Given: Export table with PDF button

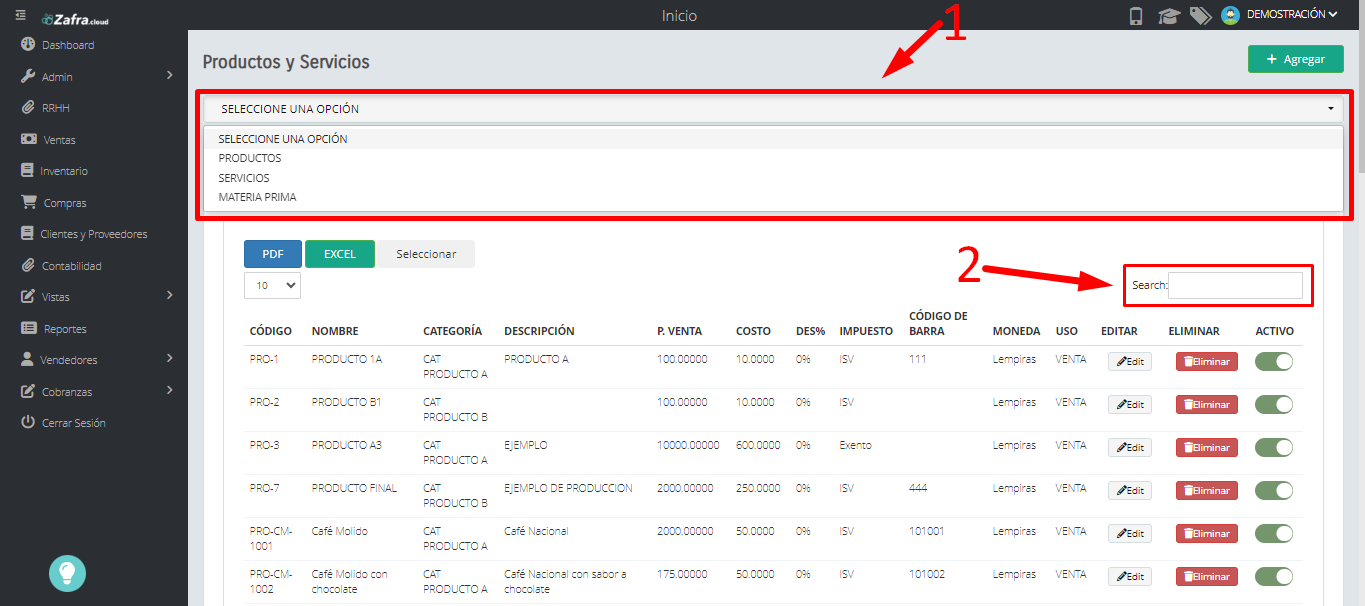Looking at the screenshot, I should [x=273, y=254].
